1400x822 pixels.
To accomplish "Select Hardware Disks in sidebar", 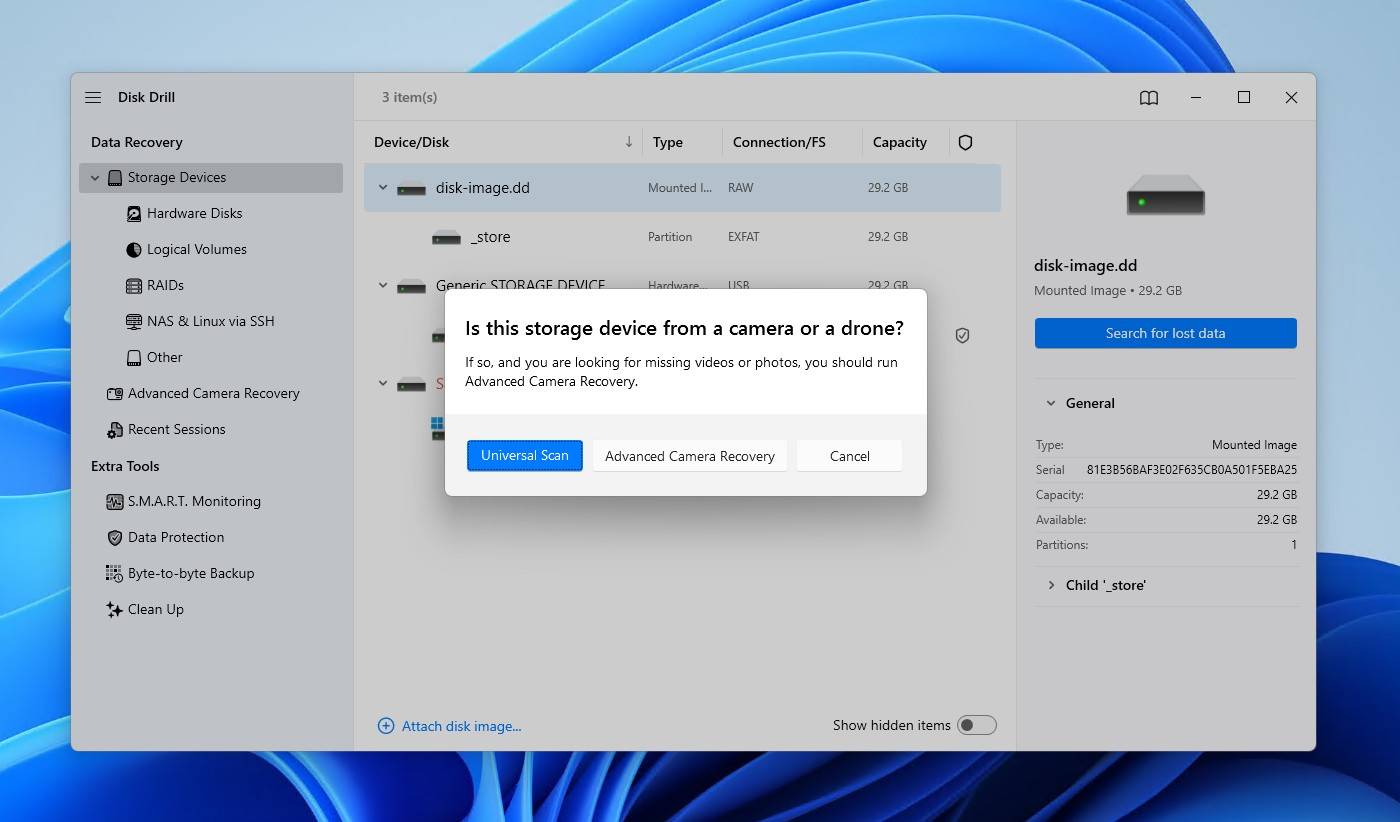I will (x=194, y=214).
